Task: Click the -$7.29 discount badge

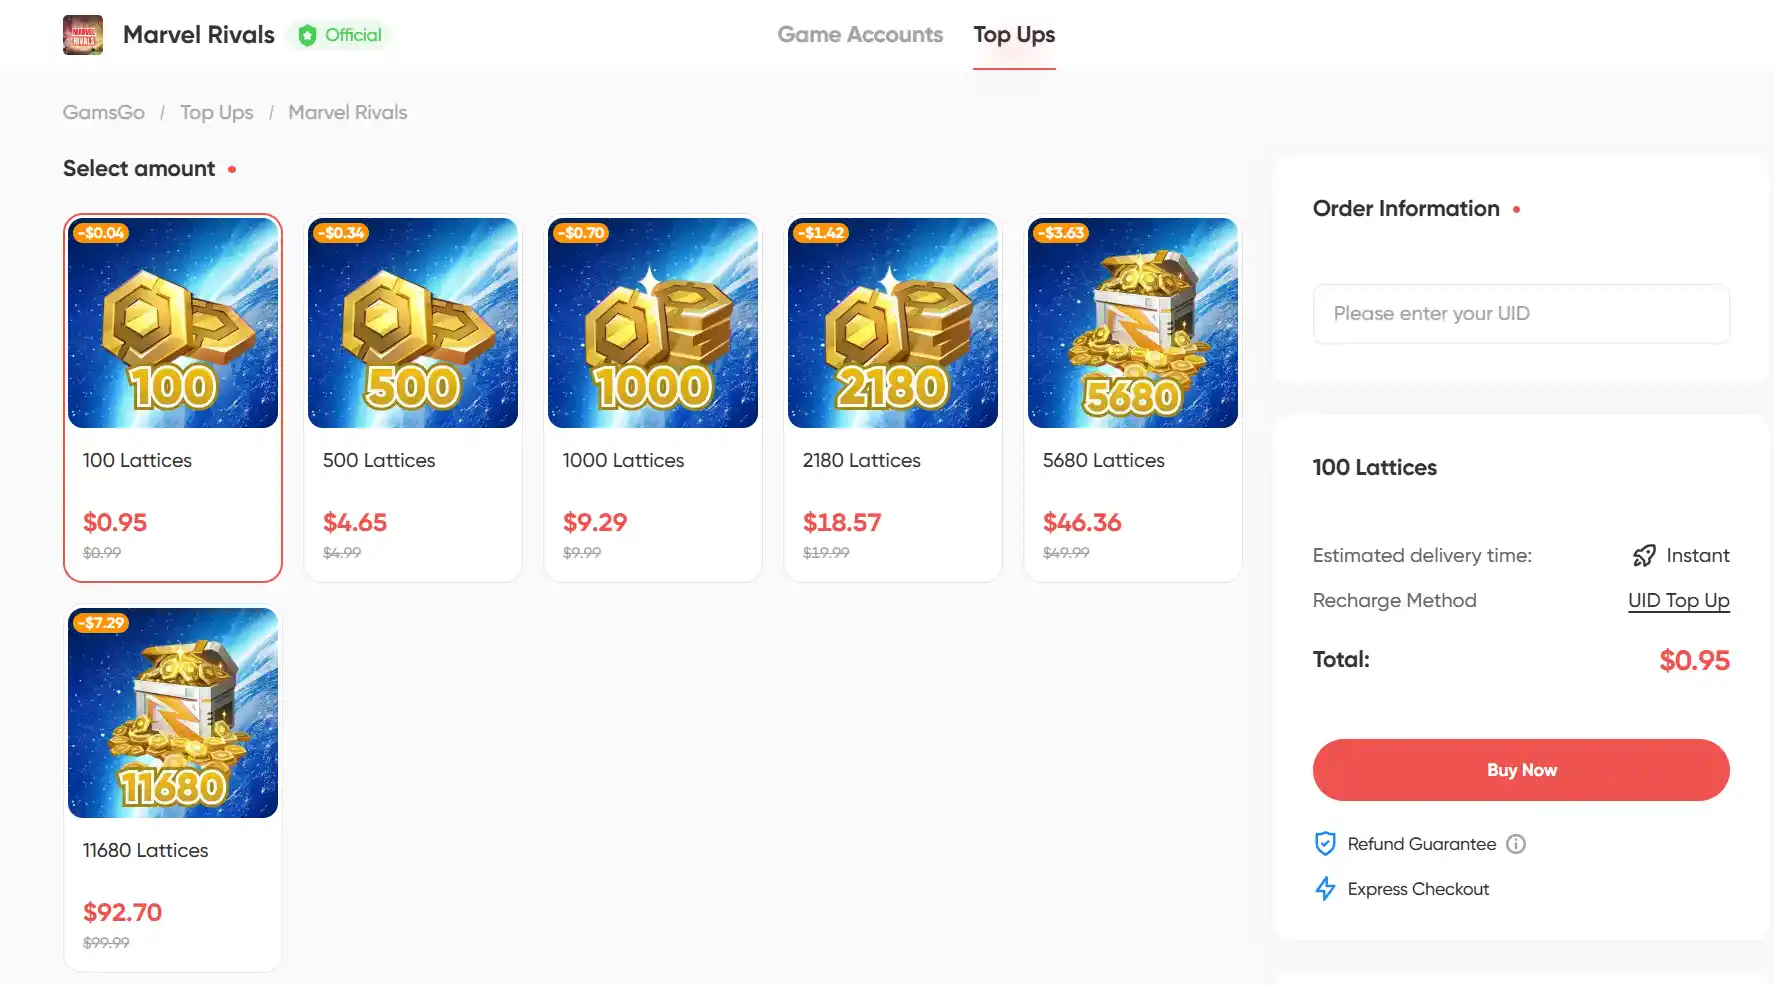Action: [102, 623]
